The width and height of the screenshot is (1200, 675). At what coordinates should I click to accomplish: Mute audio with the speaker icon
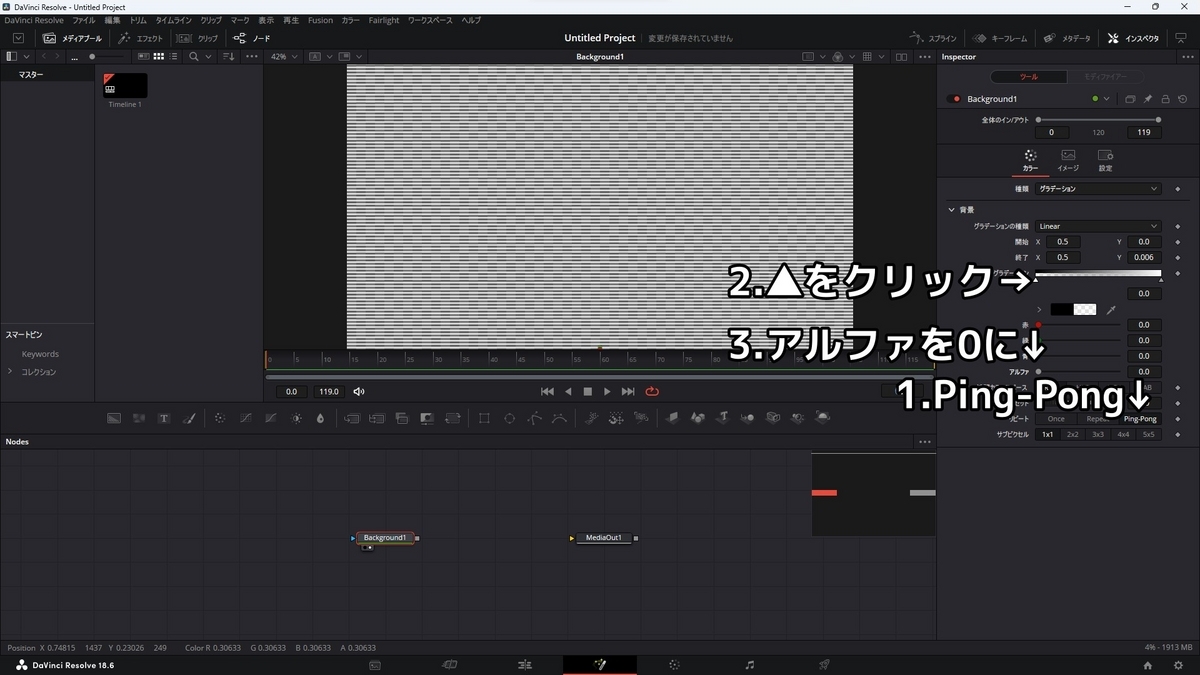click(x=359, y=391)
